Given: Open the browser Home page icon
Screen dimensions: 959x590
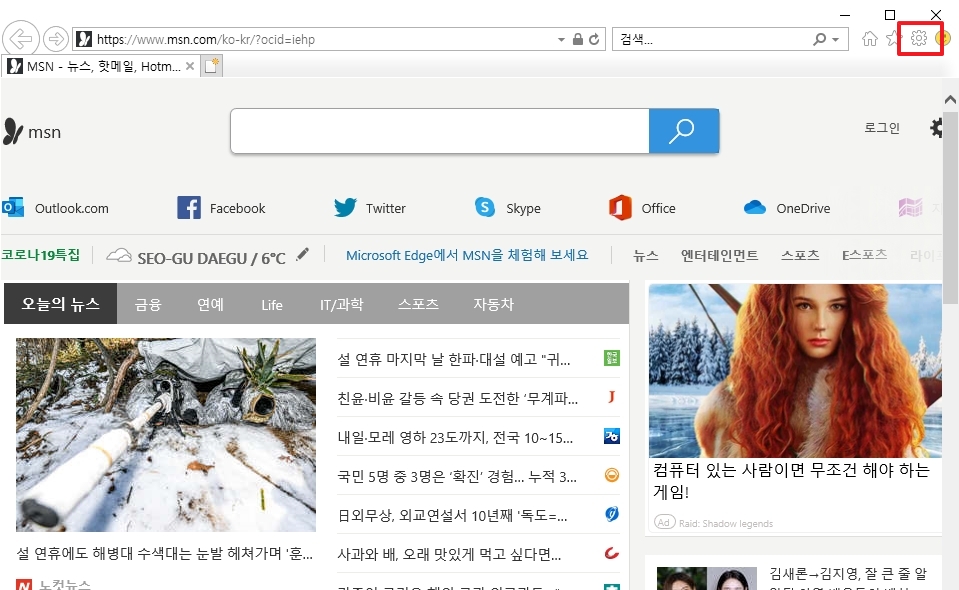Looking at the screenshot, I should (869, 39).
